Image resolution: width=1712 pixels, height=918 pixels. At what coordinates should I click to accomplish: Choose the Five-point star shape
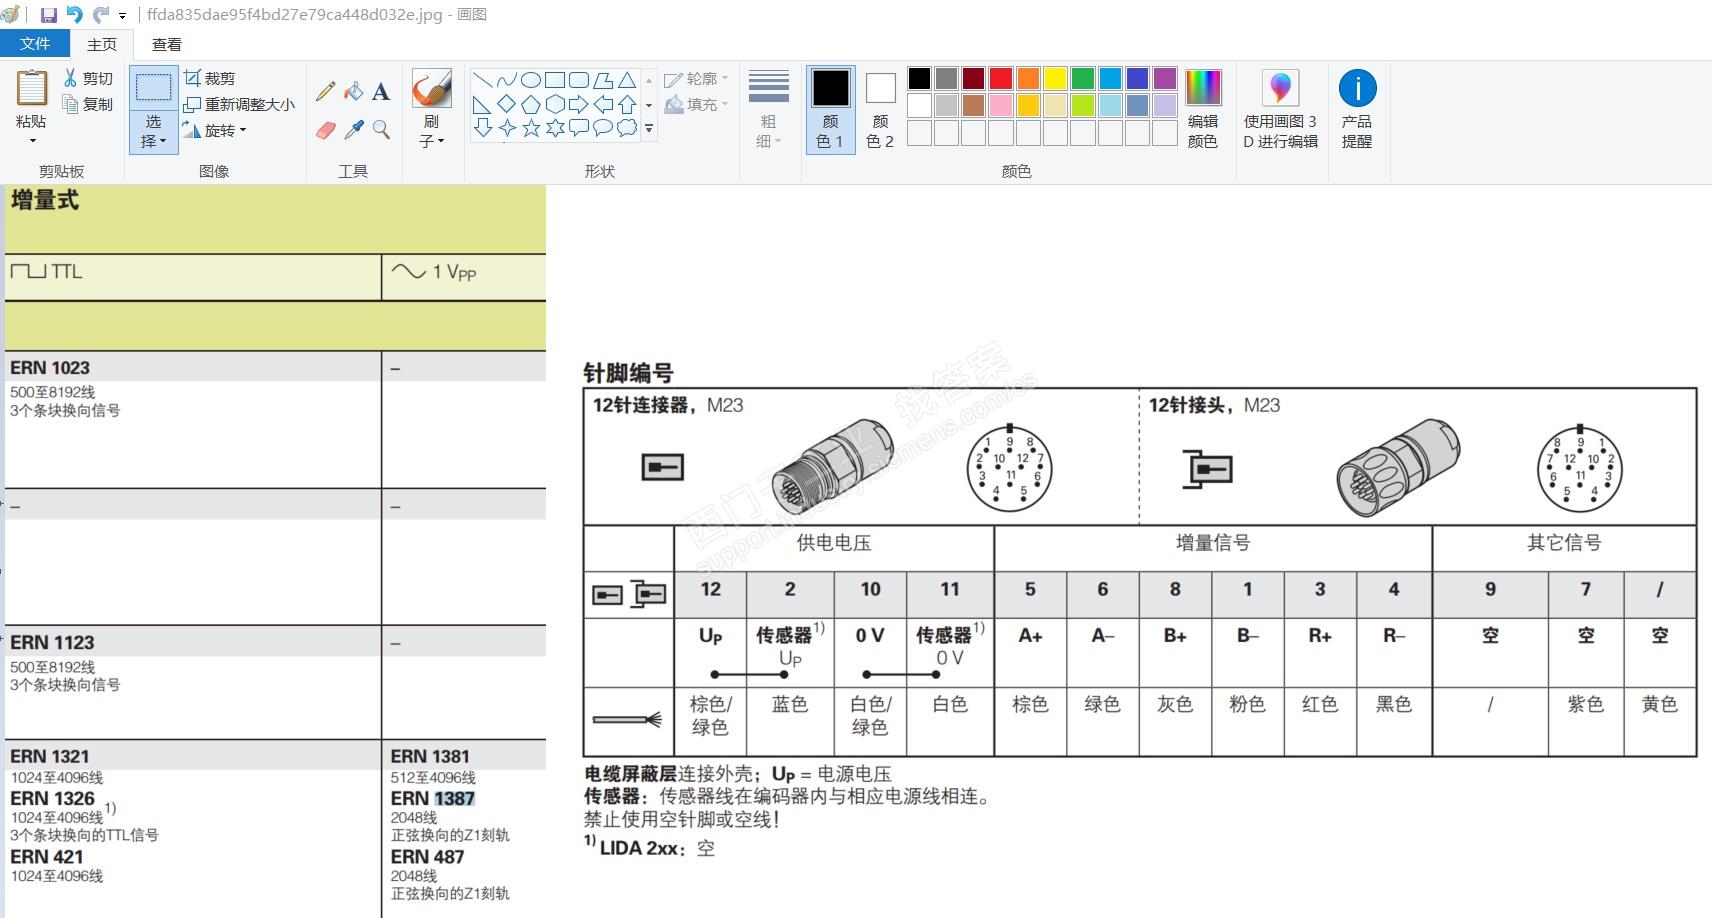pos(531,128)
